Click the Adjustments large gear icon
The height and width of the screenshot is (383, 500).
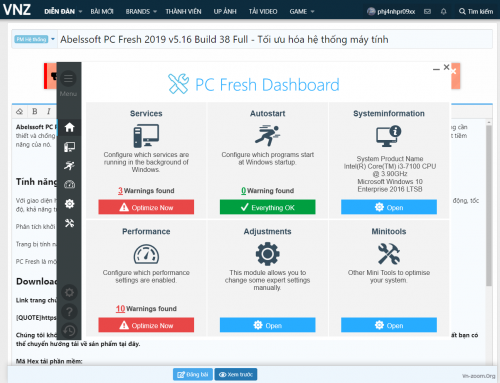point(267,254)
